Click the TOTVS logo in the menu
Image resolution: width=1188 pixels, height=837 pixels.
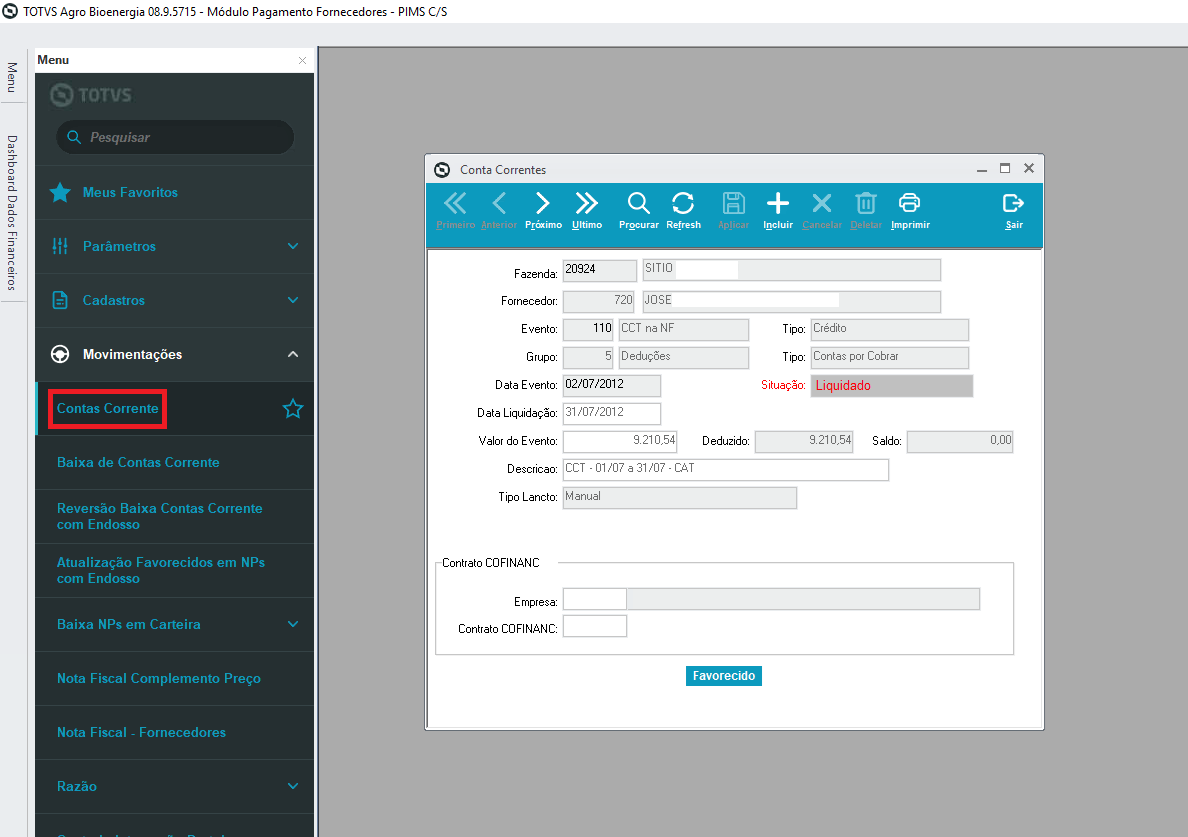pos(91,95)
